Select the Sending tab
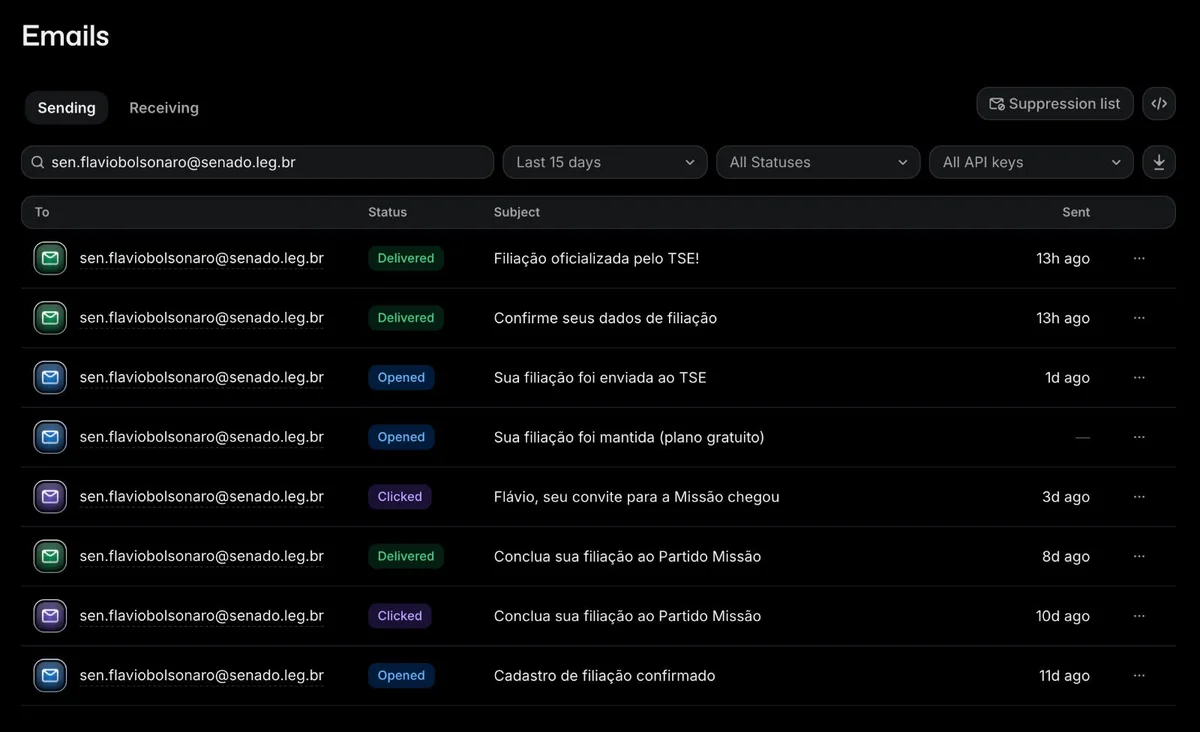 coord(67,108)
